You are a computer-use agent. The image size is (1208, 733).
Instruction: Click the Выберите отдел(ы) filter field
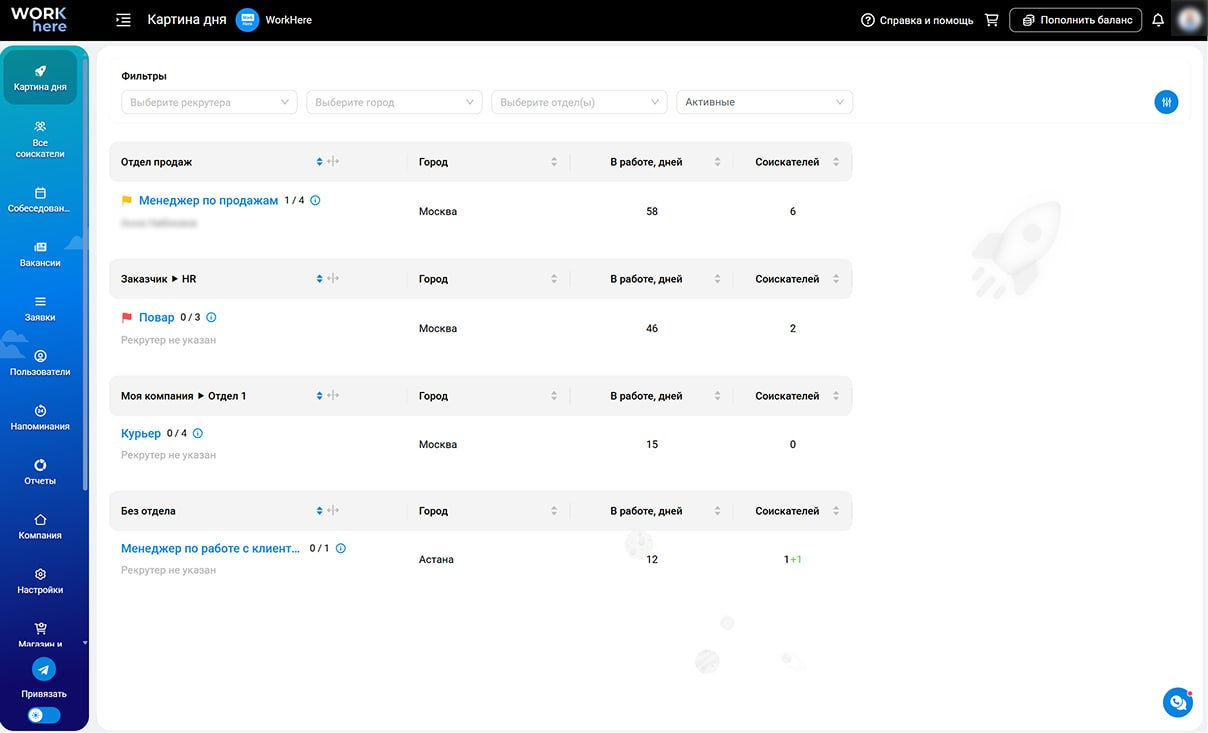click(x=579, y=102)
